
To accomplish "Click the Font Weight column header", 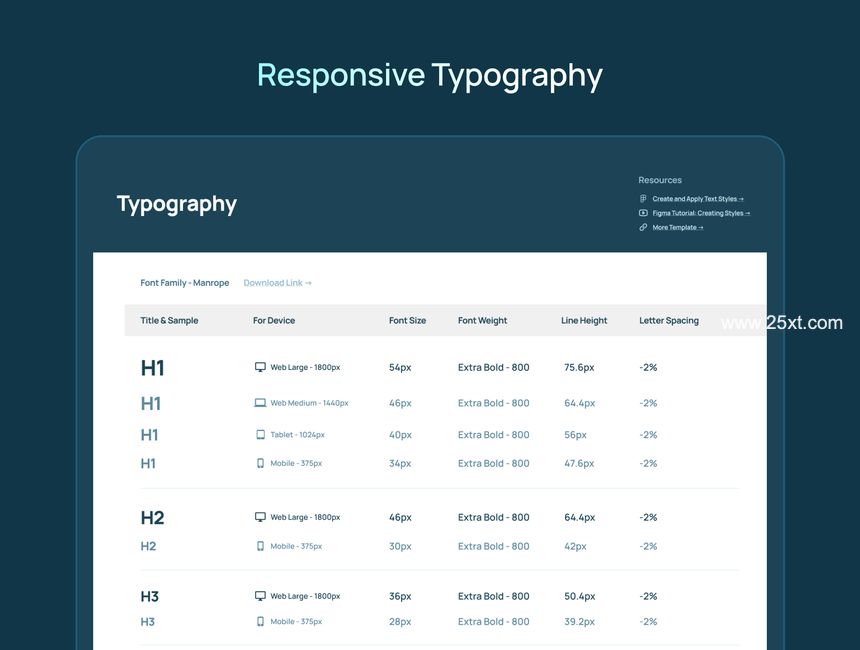I will (x=483, y=320).
